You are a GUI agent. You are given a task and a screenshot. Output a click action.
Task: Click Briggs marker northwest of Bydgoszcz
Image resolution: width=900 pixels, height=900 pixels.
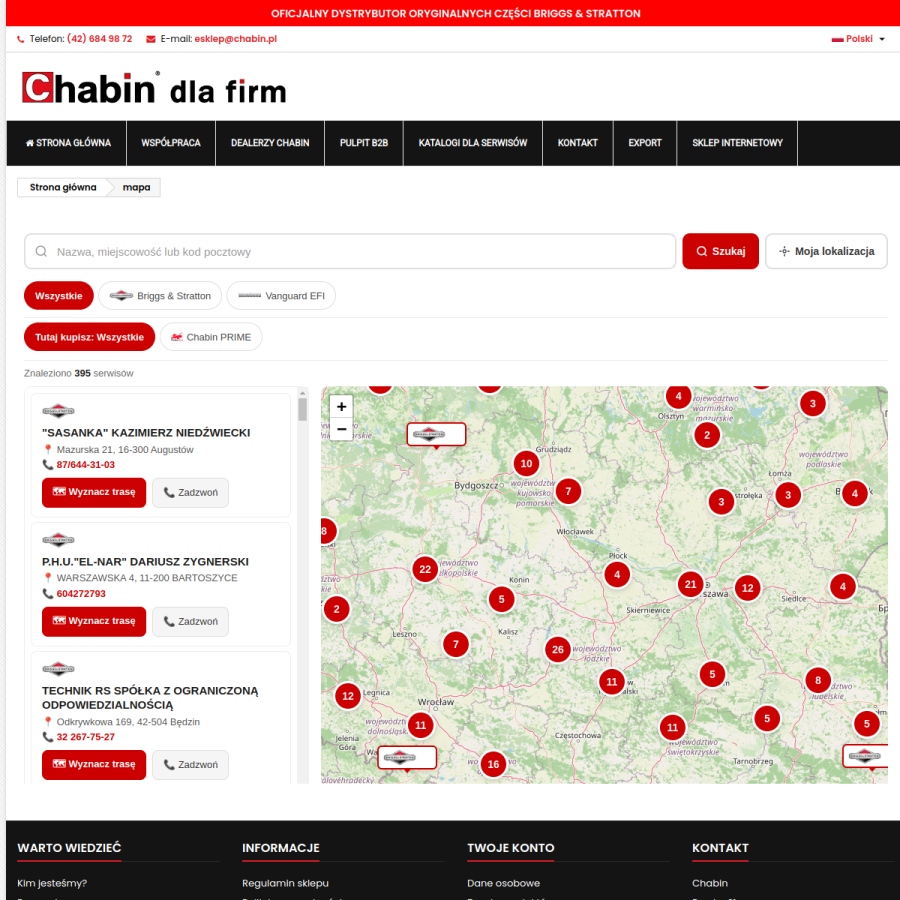(436, 435)
